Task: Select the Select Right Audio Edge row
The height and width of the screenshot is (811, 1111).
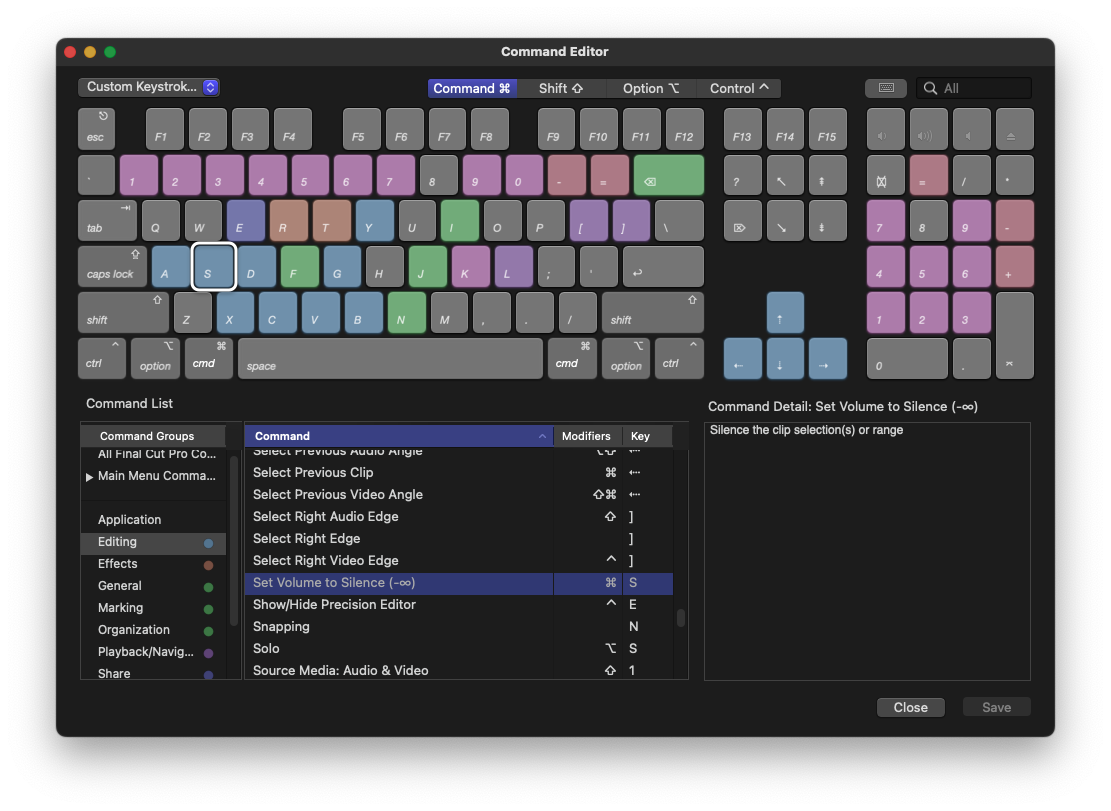Action: pyautogui.click(x=459, y=516)
